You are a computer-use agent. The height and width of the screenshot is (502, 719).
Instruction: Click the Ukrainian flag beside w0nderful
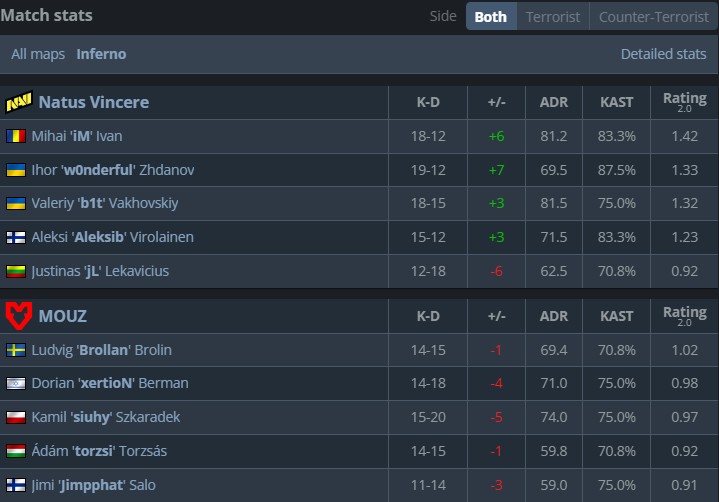(16, 170)
